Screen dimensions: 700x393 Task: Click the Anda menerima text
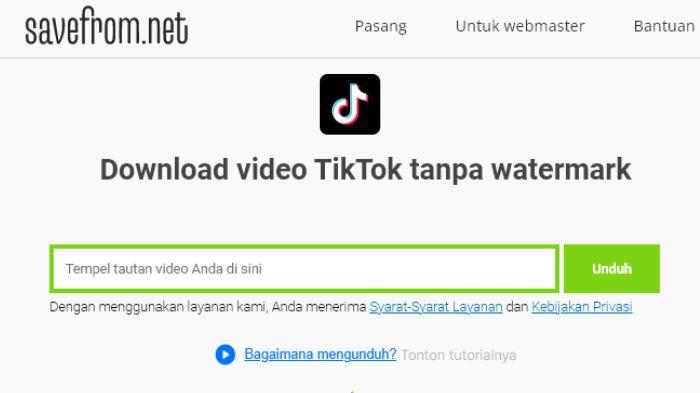click(319, 307)
